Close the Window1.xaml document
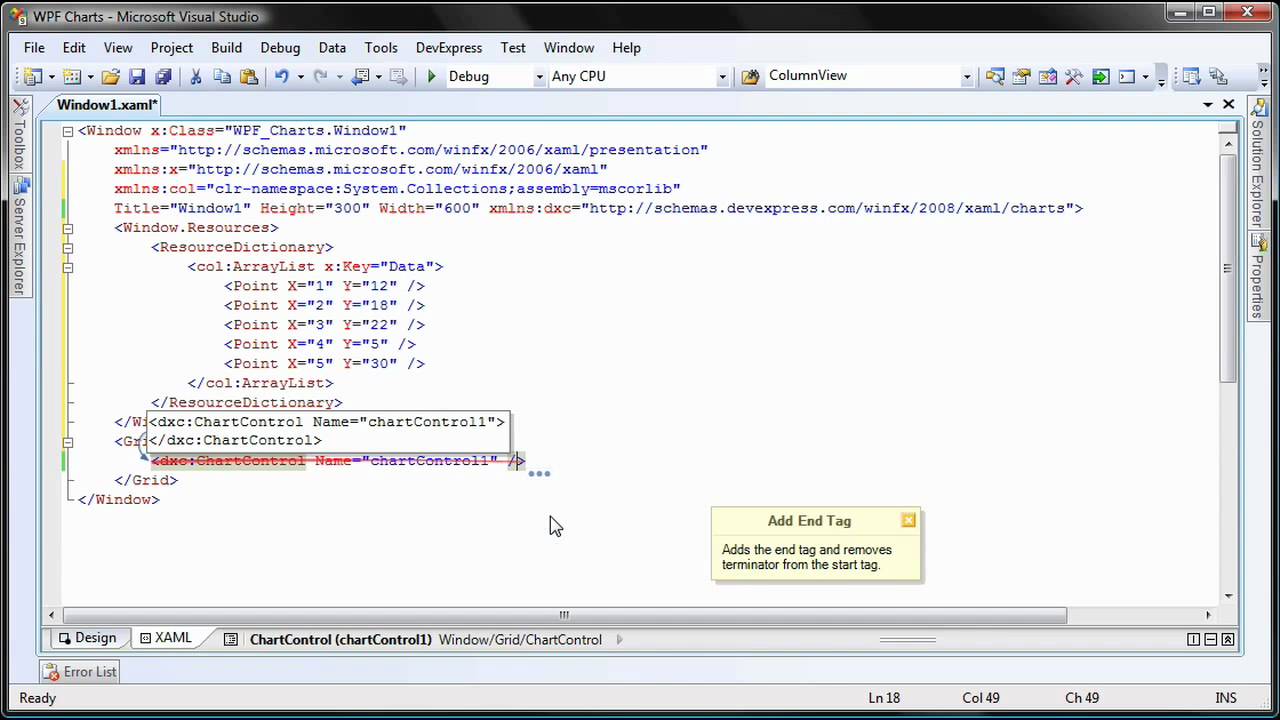The image size is (1280, 720). click(x=1229, y=105)
